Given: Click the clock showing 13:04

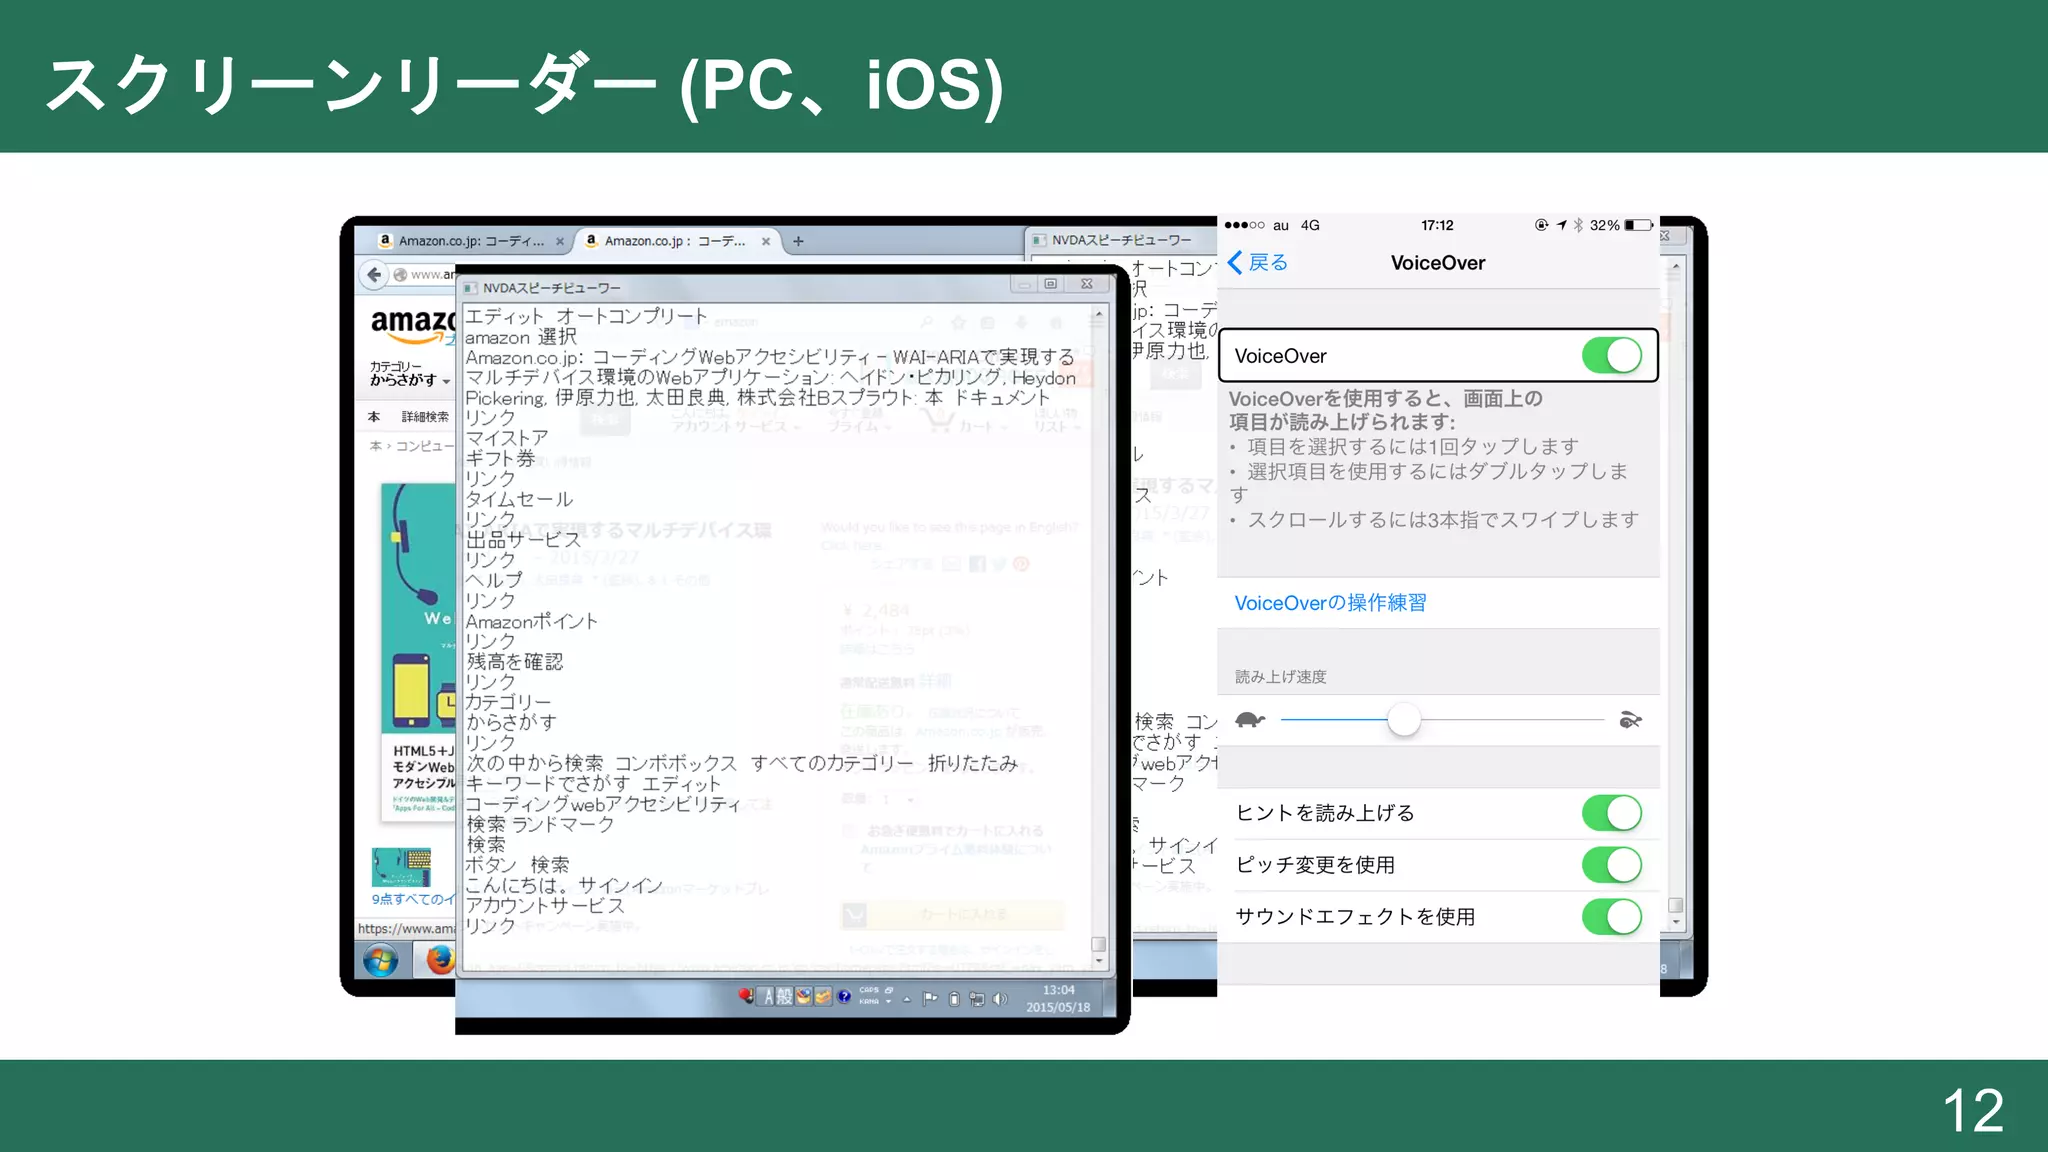Looking at the screenshot, I should coord(1059,990).
